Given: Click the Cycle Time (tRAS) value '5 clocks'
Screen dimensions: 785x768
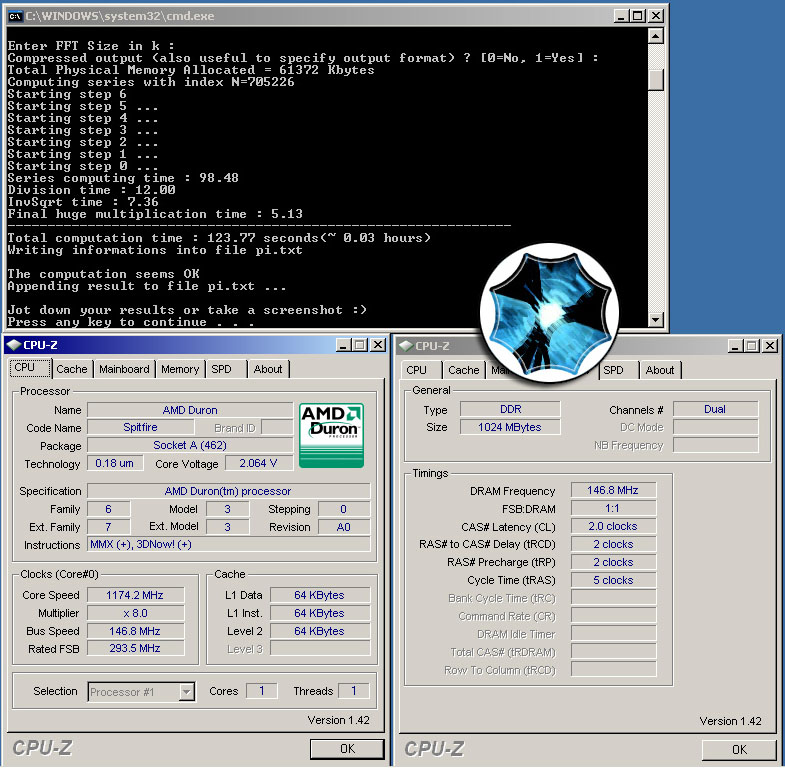Looking at the screenshot, I should coord(613,580).
